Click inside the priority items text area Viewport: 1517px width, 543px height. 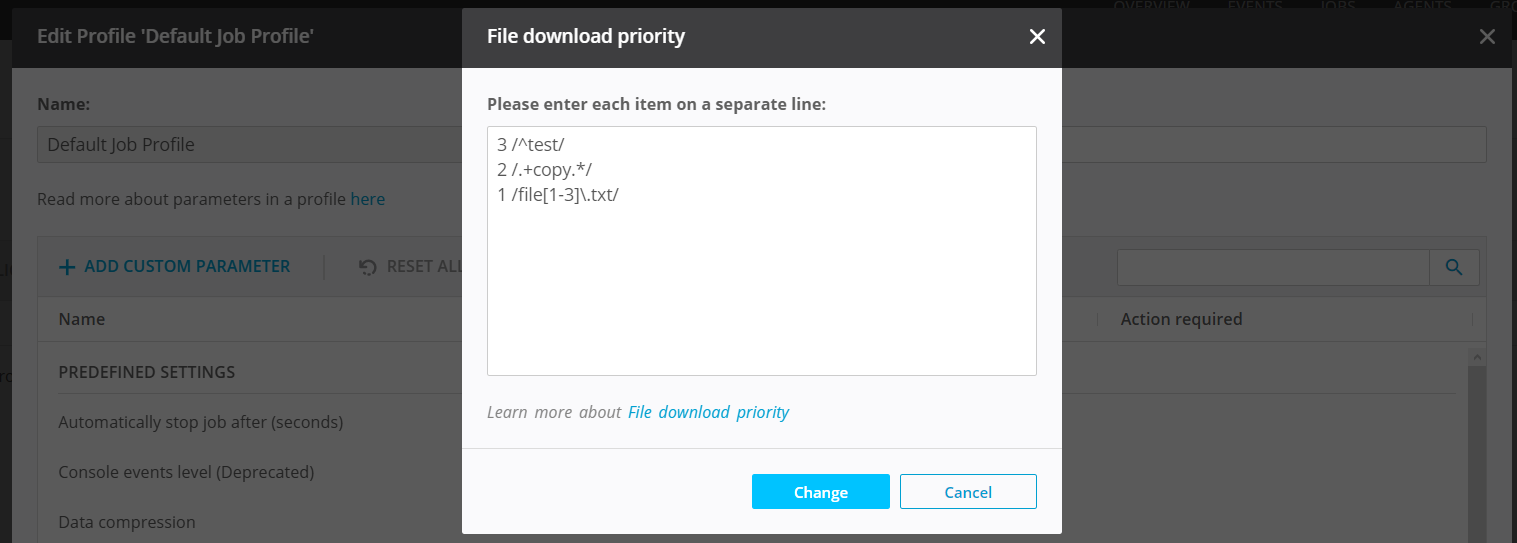click(761, 280)
